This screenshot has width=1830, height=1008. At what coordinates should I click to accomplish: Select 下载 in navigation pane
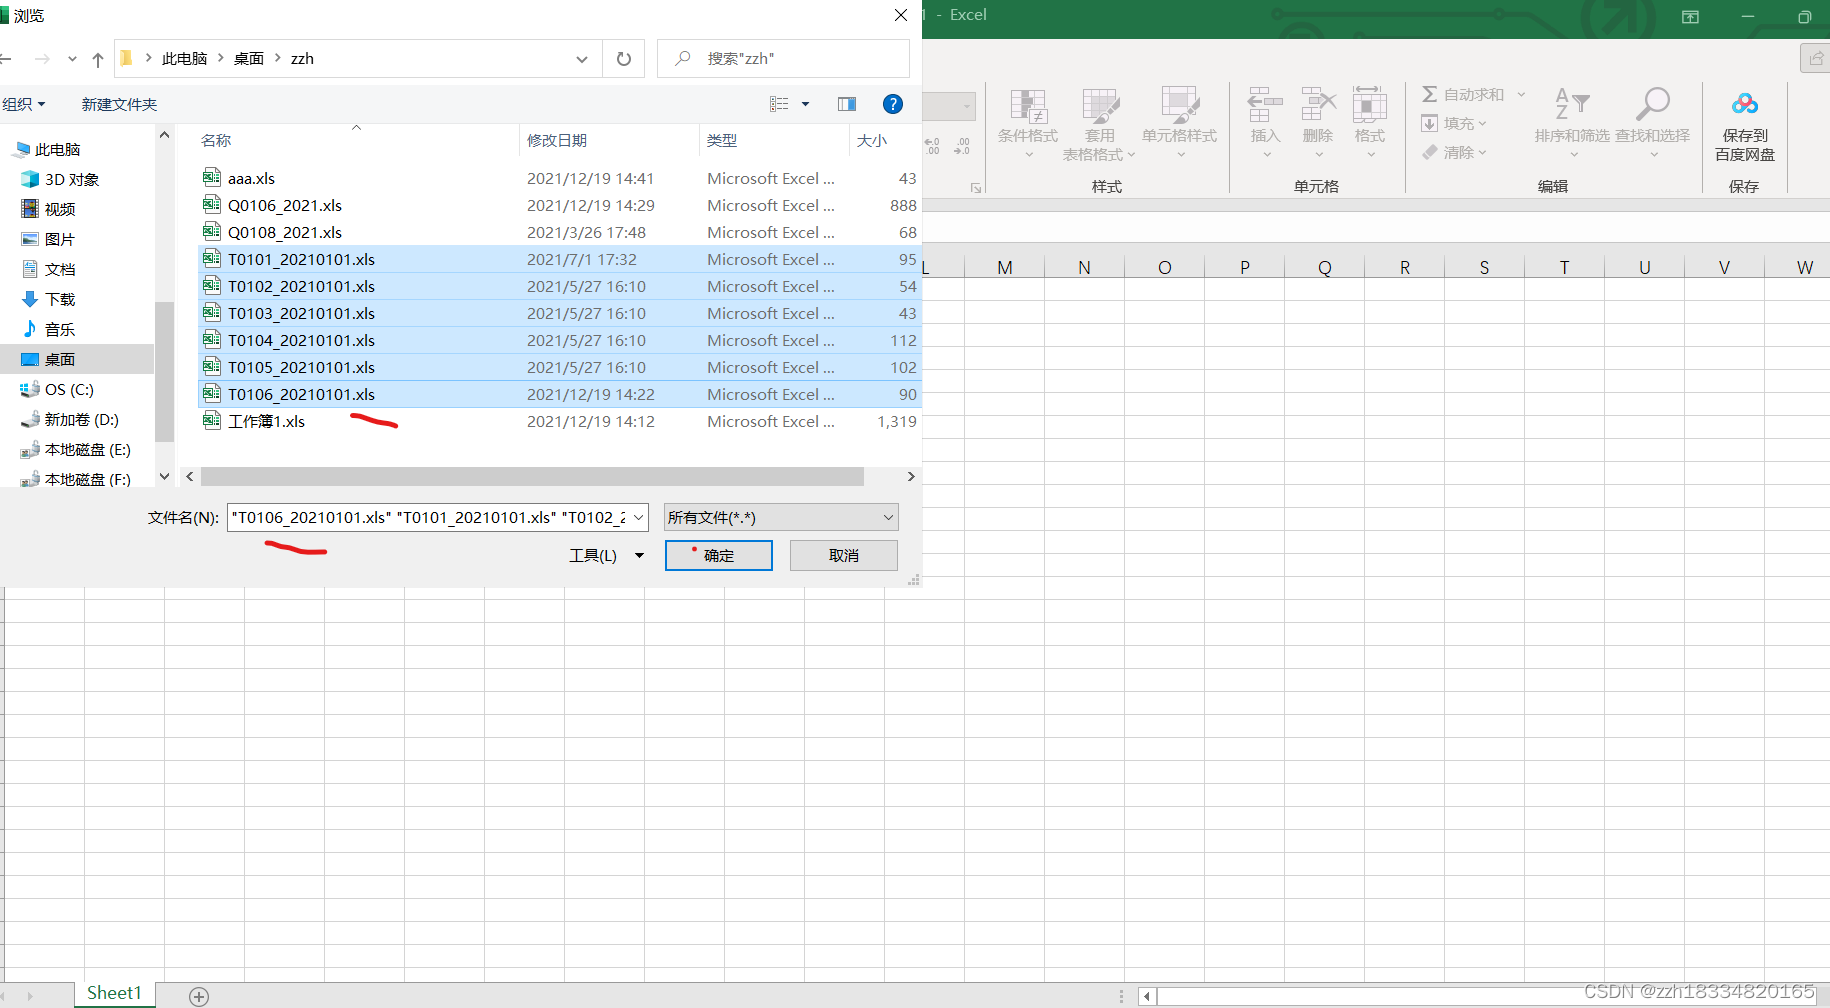click(x=60, y=299)
